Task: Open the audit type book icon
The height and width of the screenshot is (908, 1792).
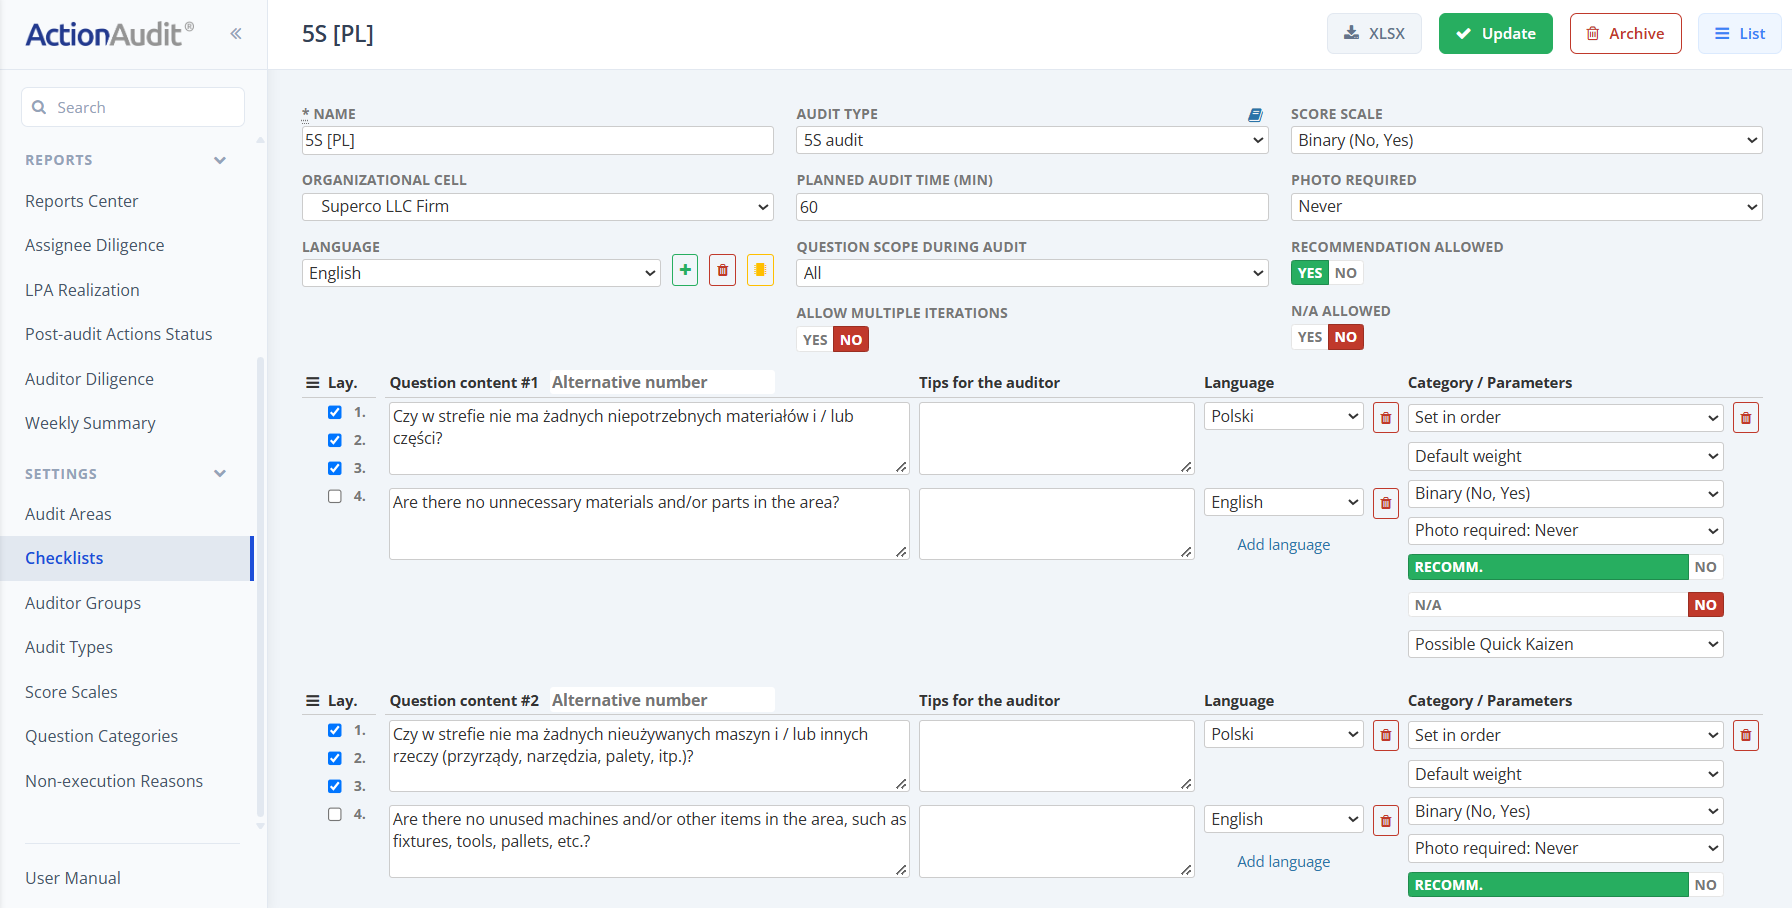Action: [x=1255, y=115]
